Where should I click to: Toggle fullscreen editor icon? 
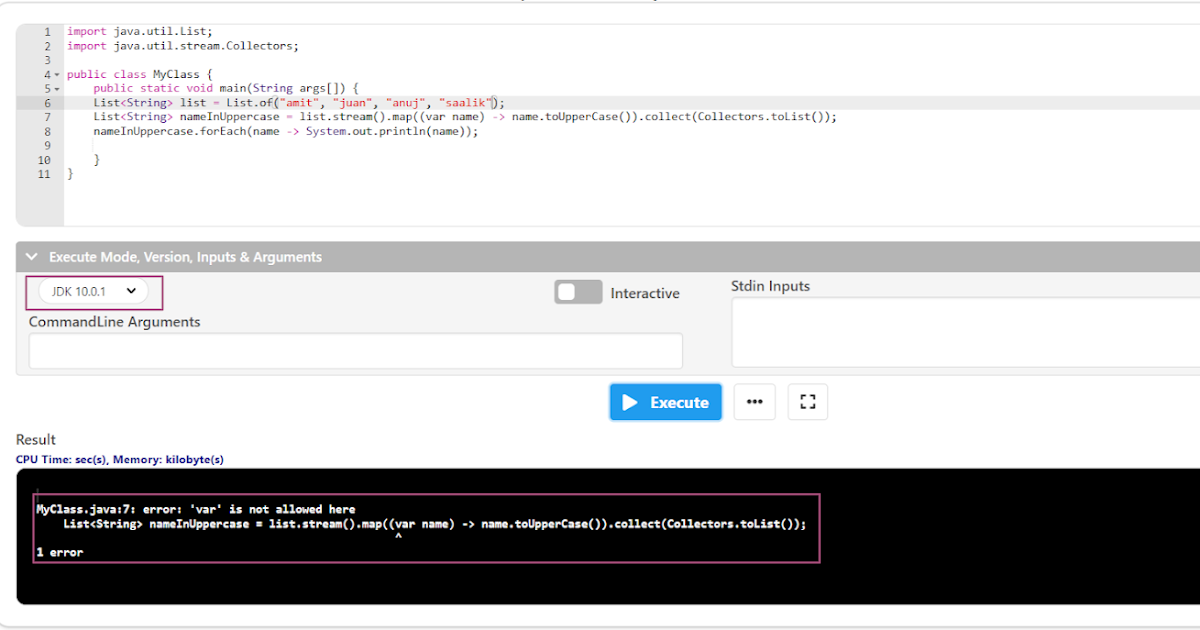(x=808, y=402)
